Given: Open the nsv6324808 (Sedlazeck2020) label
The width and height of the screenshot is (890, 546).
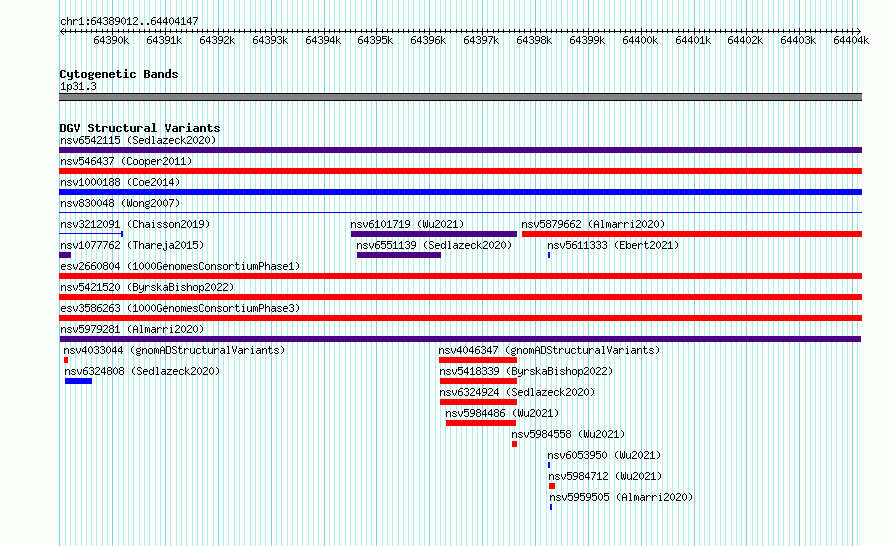Looking at the screenshot, I should point(142,371).
